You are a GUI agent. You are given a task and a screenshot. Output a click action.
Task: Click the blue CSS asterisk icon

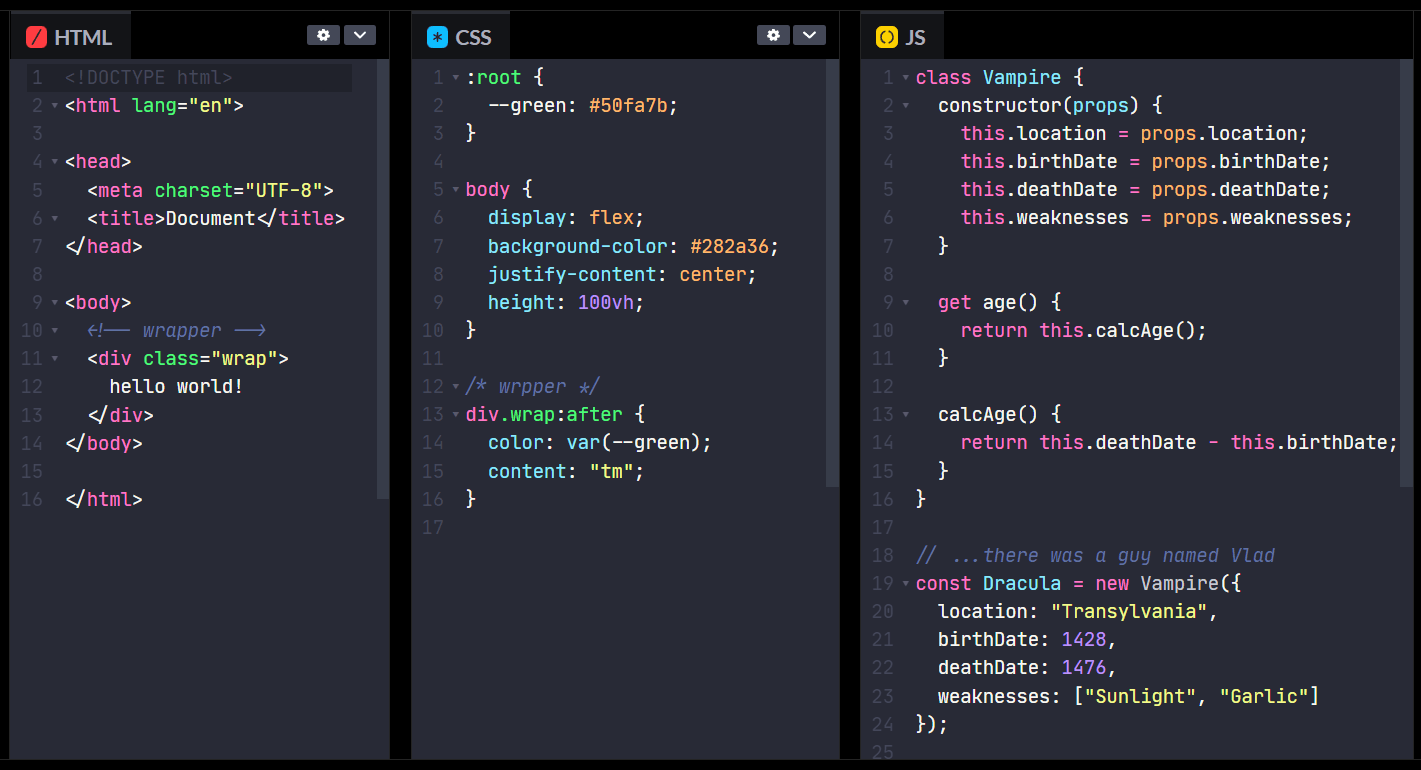tap(436, 35)
